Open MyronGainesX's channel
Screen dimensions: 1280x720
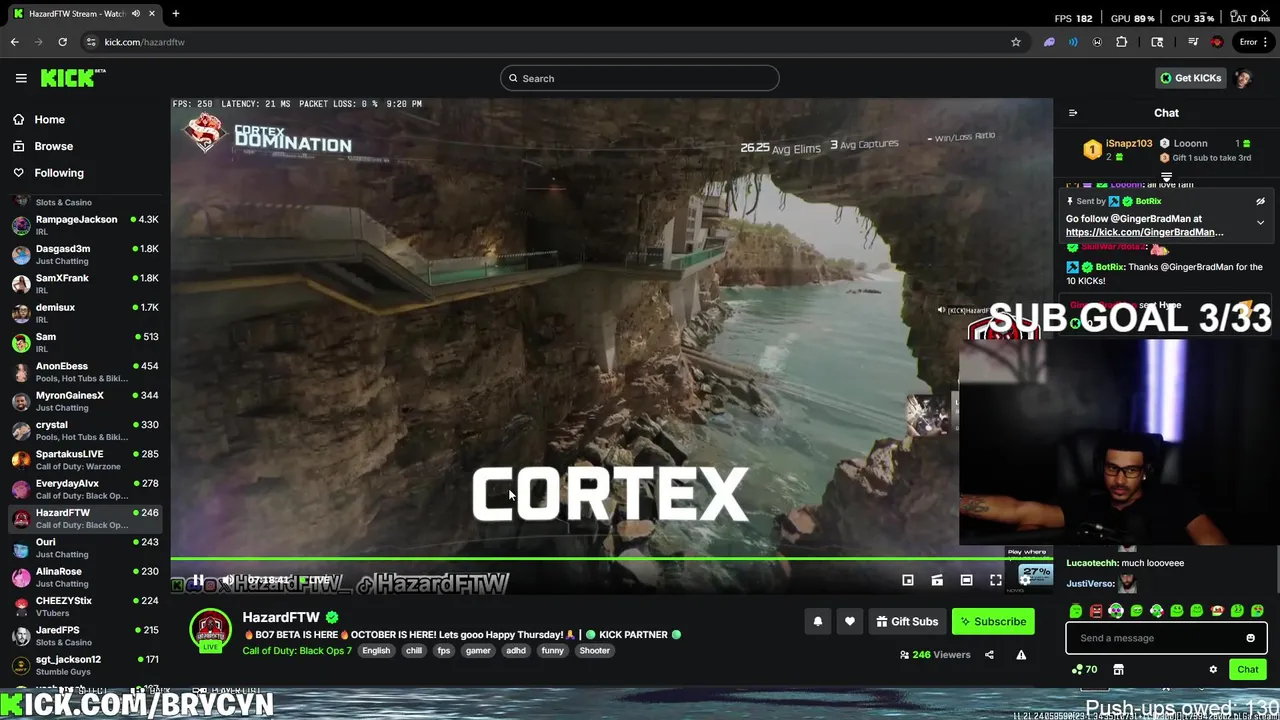coord(85,402)
